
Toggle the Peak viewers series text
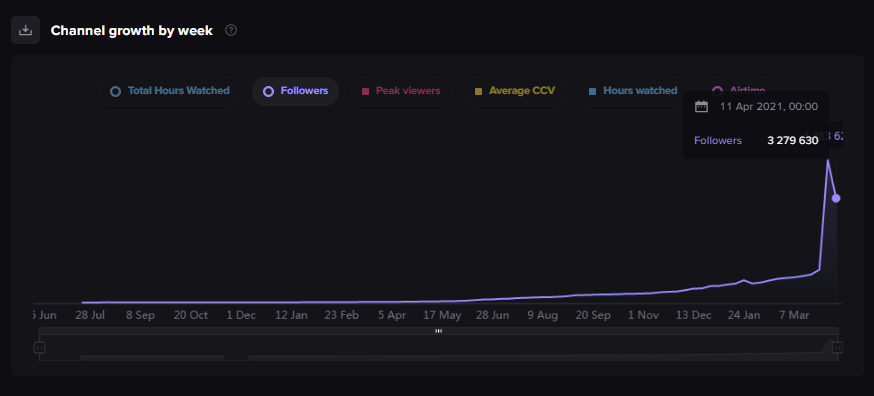[x=408, y=90]
